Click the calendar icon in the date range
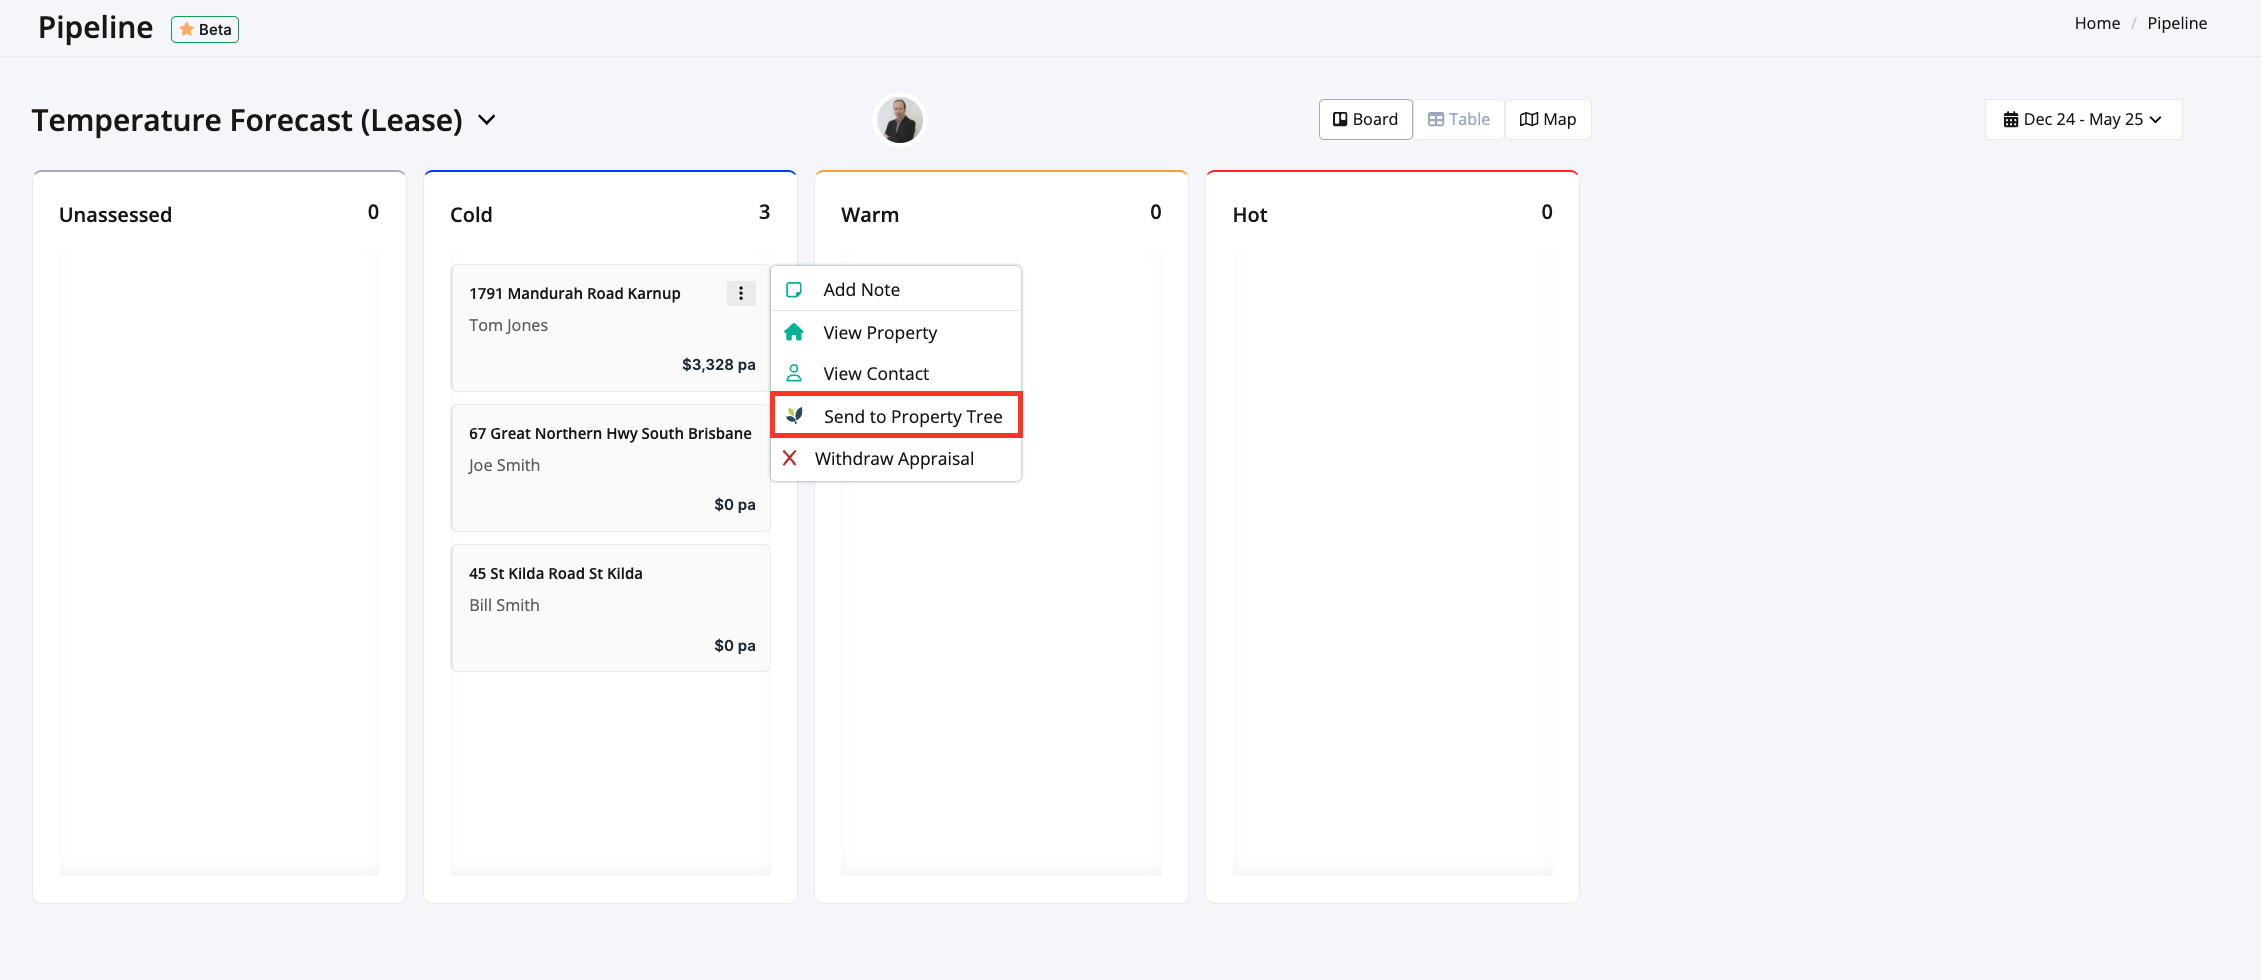This screenshot has width=2261, height=980. point(2010,120)
